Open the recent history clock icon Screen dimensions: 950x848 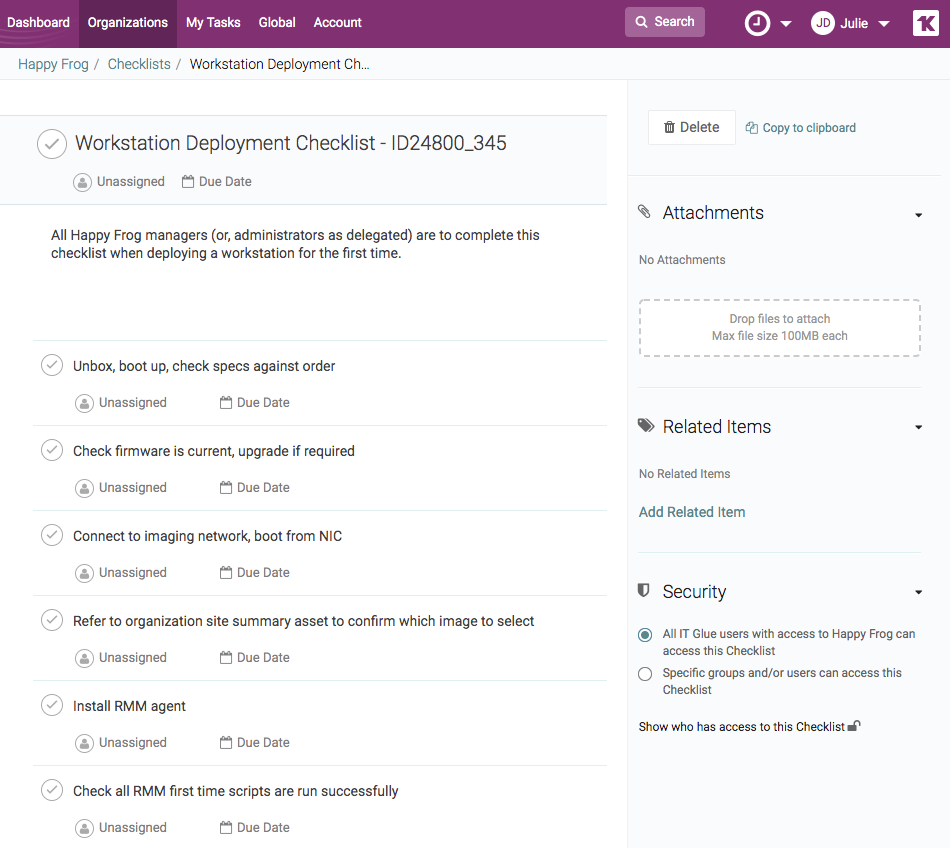tap(757, 23)
